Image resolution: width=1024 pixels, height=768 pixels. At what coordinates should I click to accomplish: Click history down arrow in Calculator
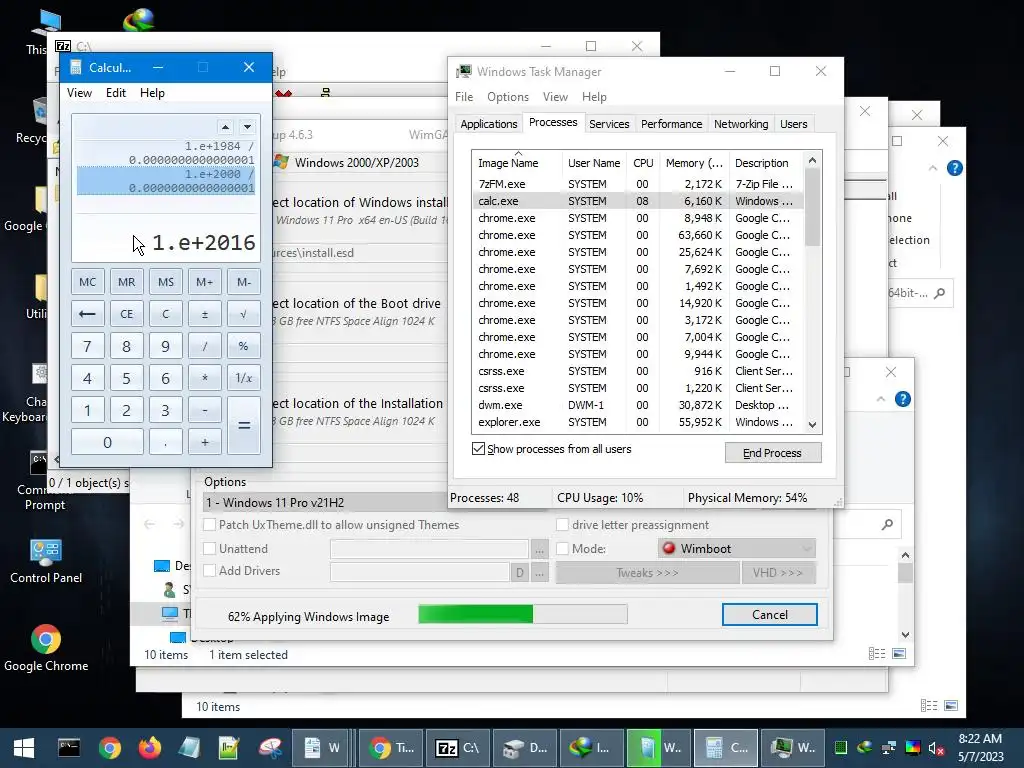pos(247,127)
